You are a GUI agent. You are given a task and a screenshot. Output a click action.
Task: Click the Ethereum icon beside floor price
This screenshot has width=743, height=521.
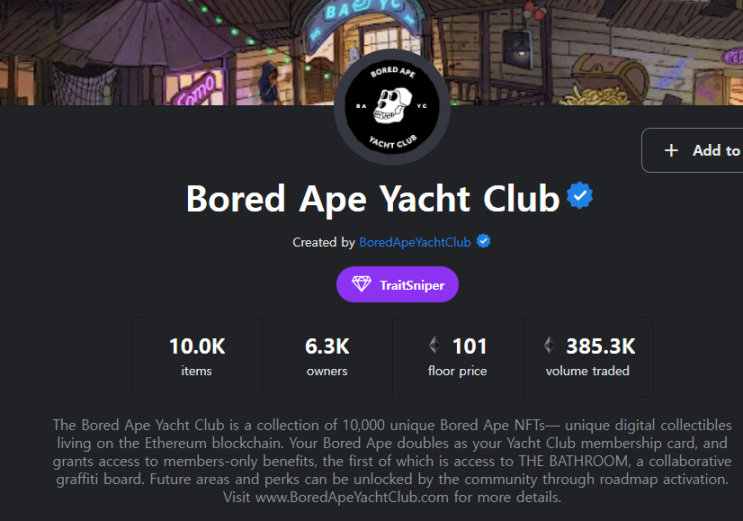coord(434,346)
